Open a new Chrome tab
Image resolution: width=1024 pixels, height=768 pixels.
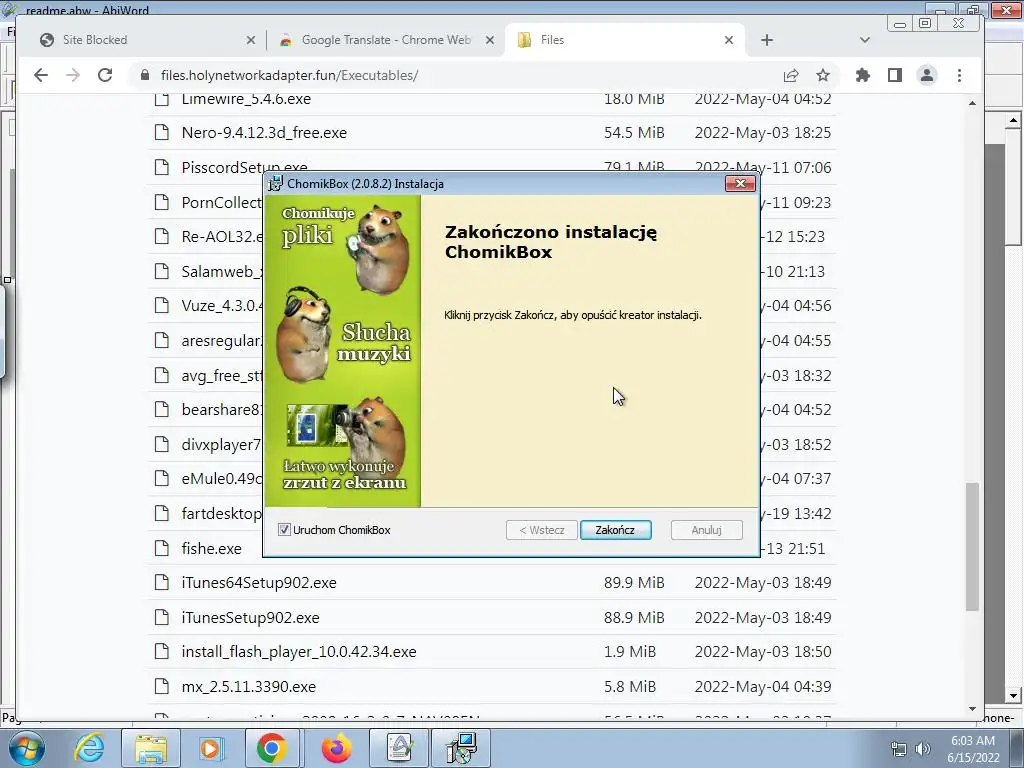click(767, 40)
